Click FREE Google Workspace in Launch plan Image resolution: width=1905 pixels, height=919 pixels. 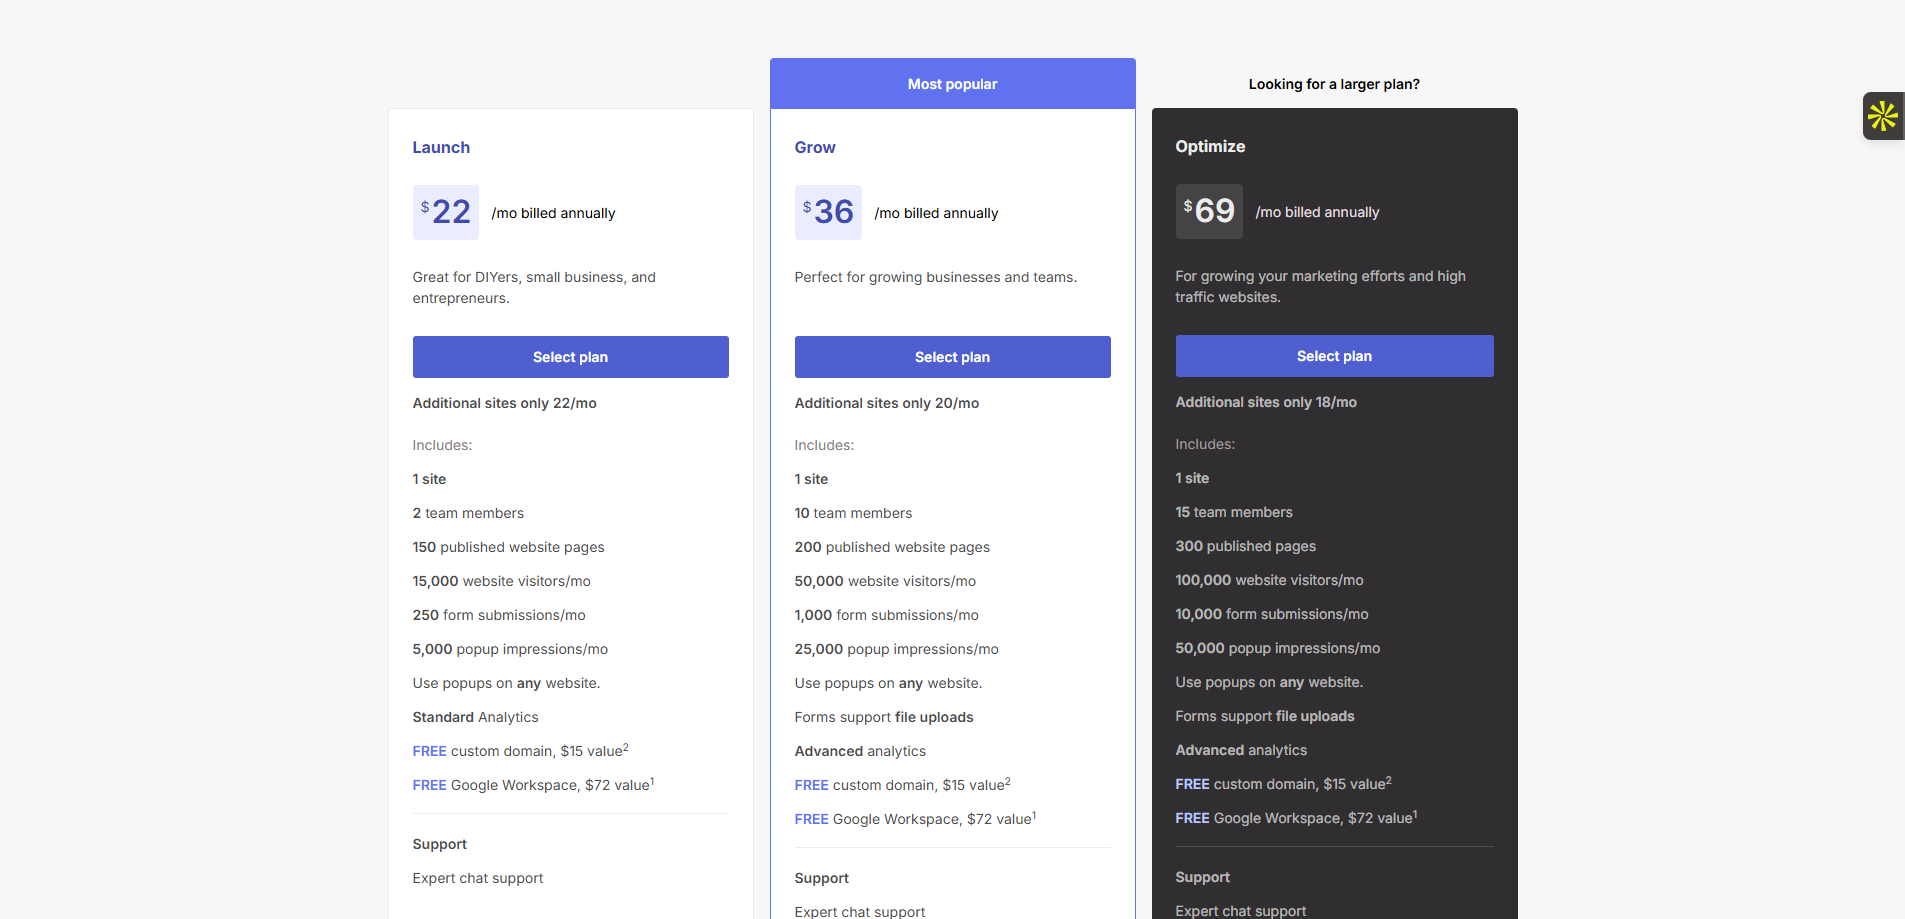[x=533, y=785]
